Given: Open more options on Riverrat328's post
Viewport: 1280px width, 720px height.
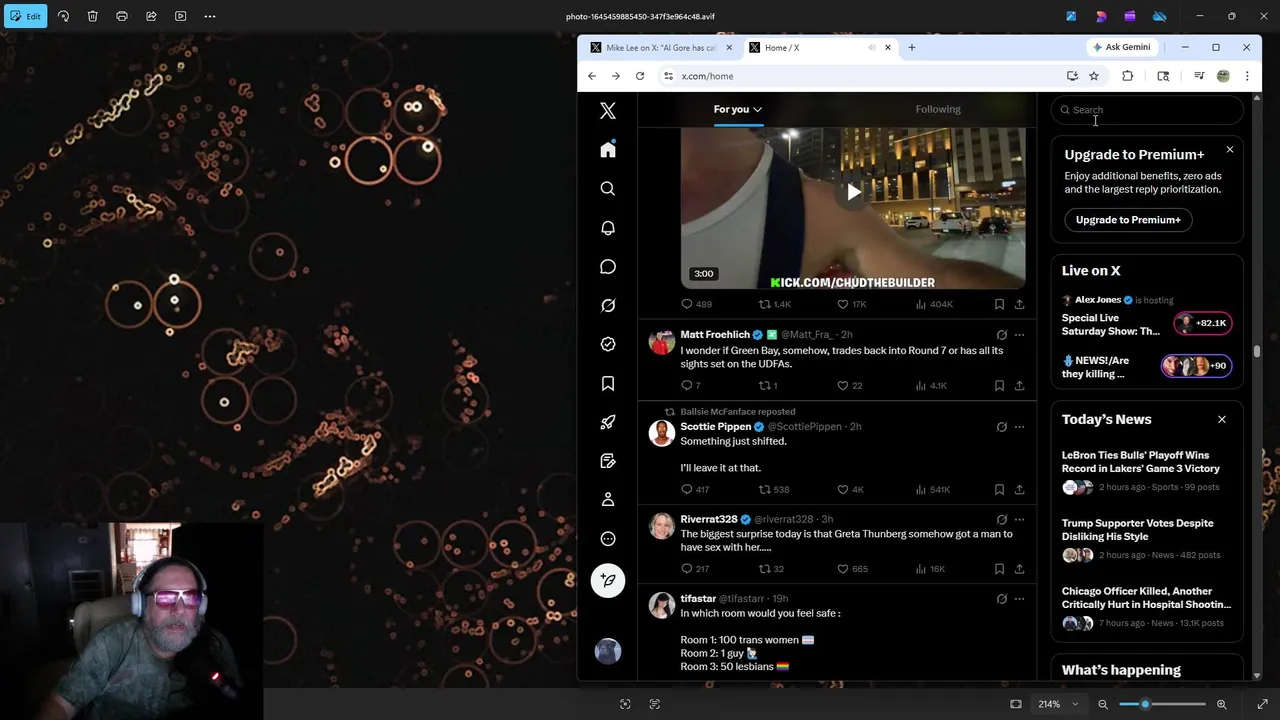Looking at the screenshot, I should point(1019,520).
